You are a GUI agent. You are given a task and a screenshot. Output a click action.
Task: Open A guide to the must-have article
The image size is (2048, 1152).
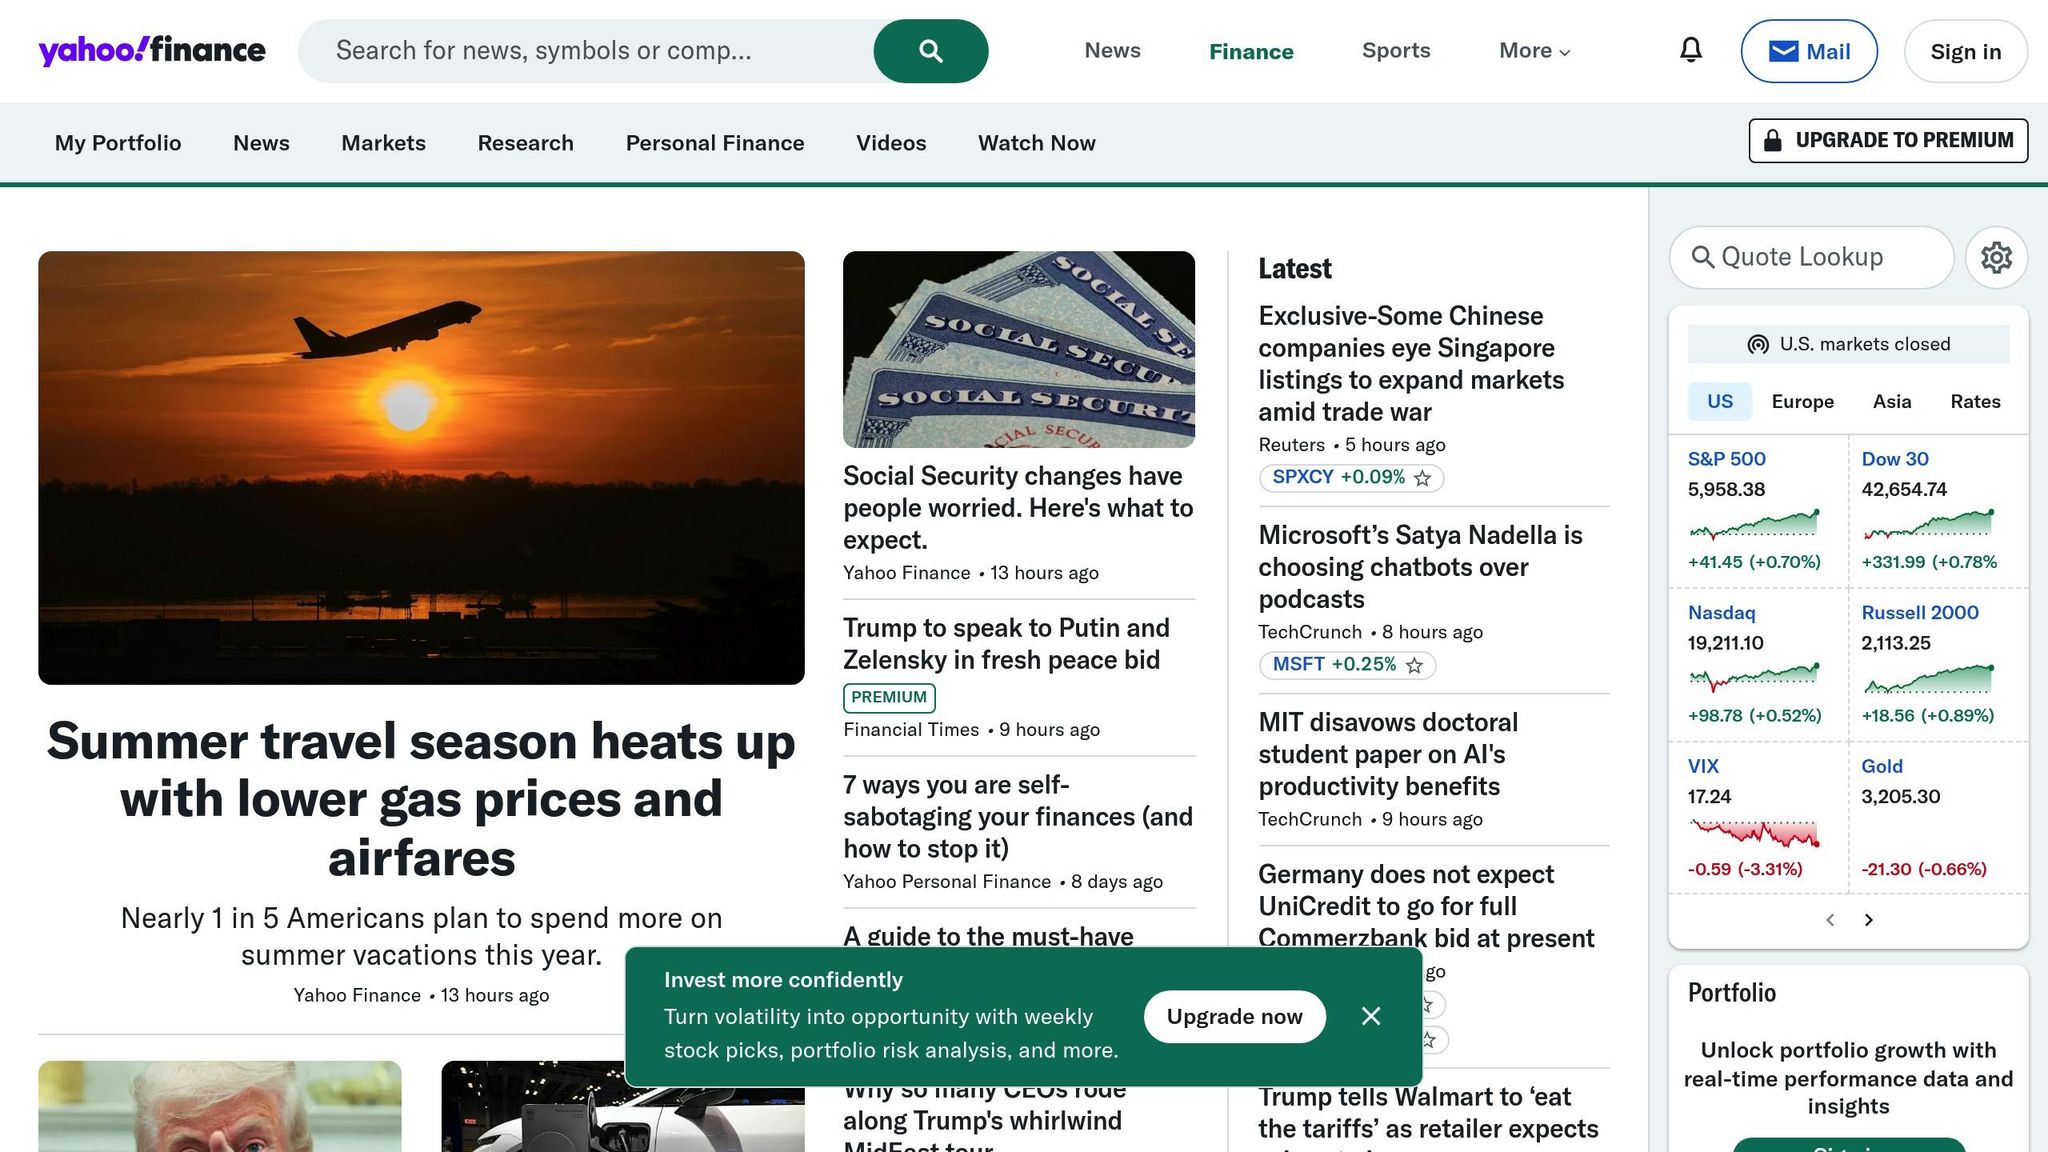988,937
